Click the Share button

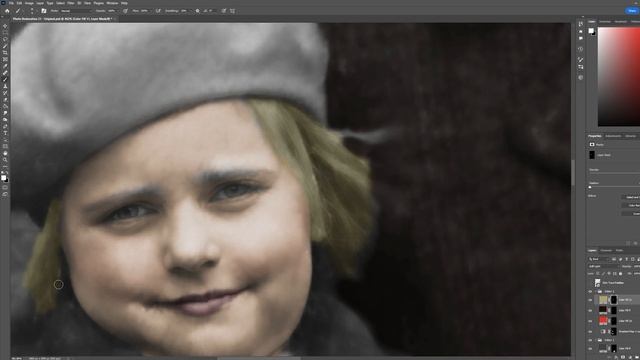[x=633, y=11]
